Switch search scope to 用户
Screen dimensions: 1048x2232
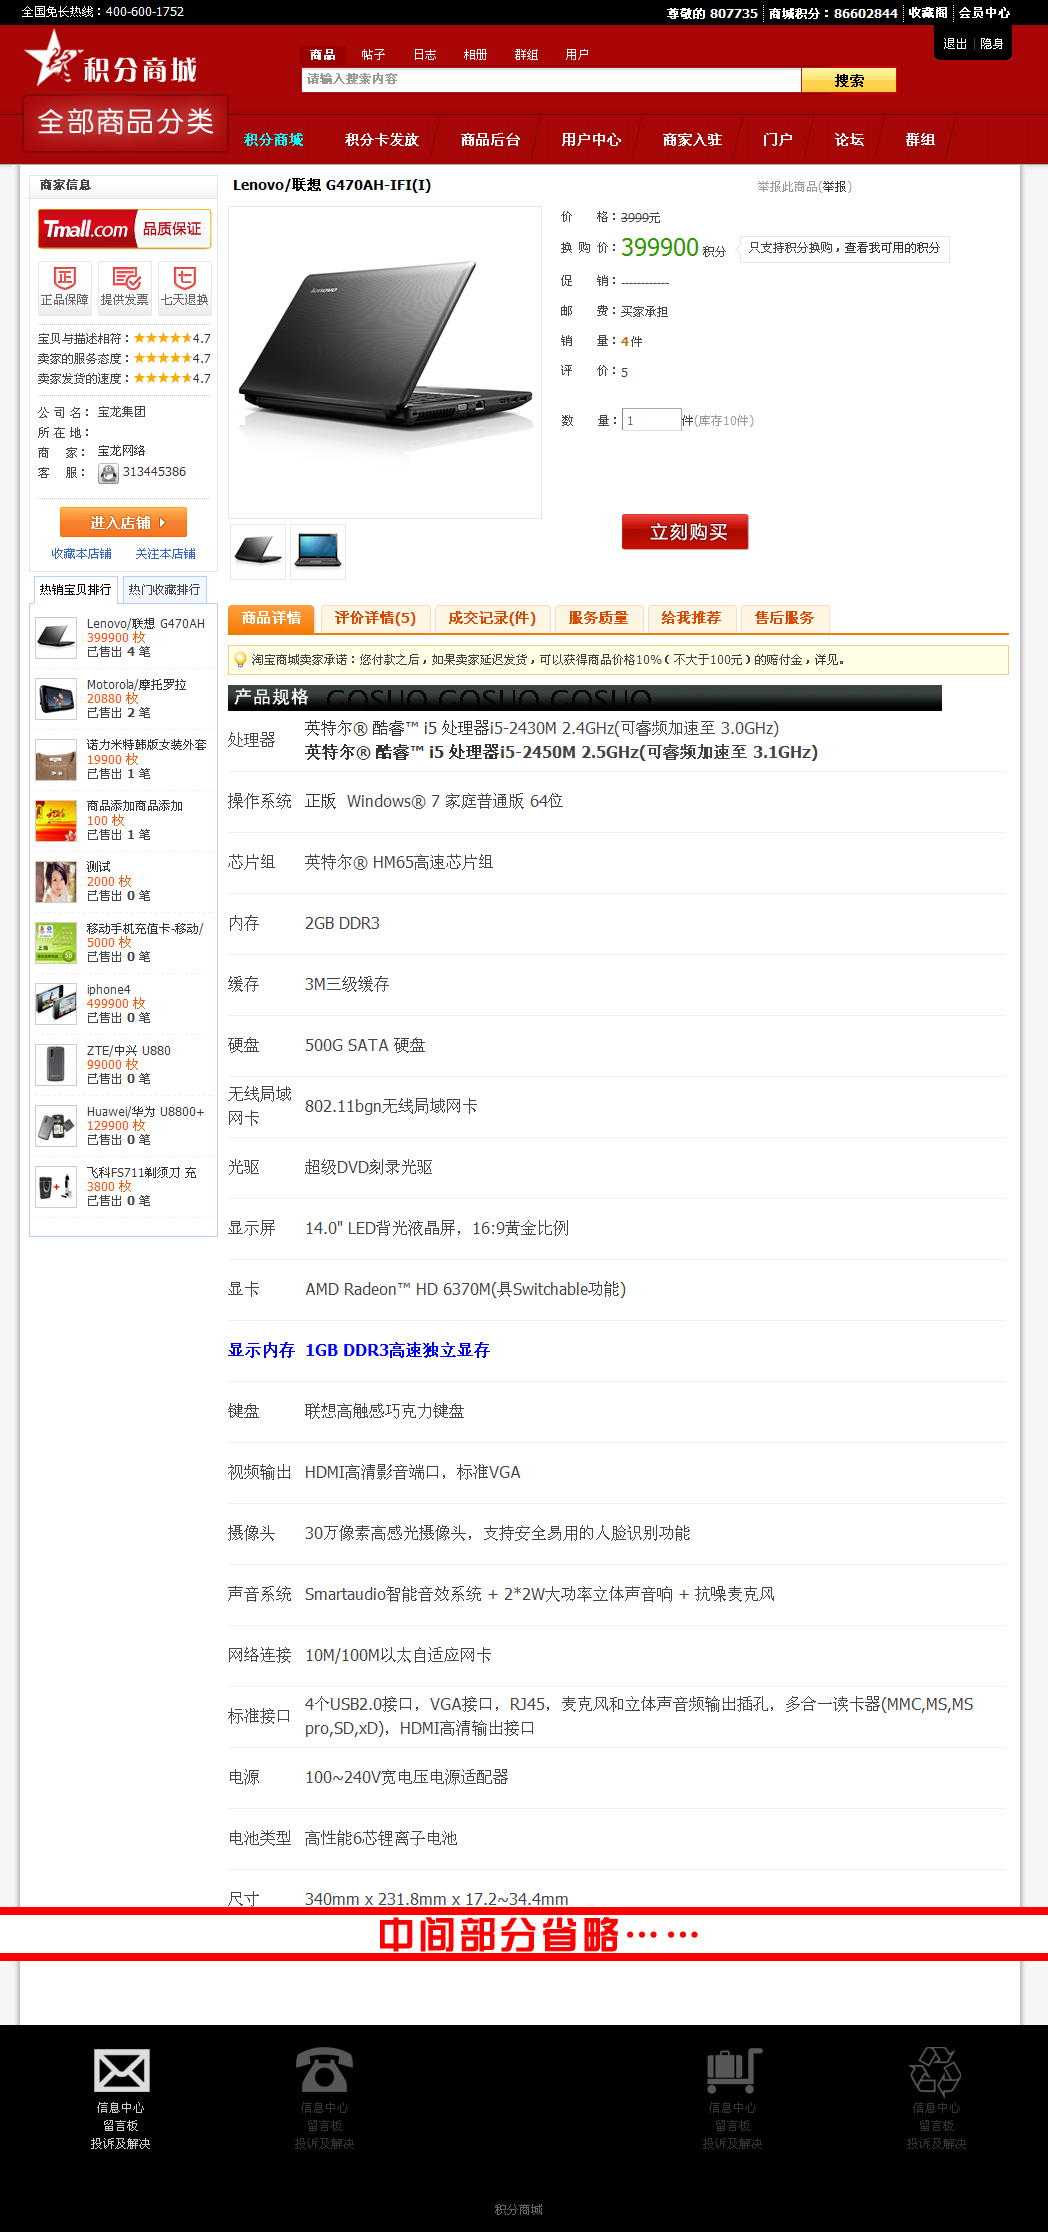[577, 55]
